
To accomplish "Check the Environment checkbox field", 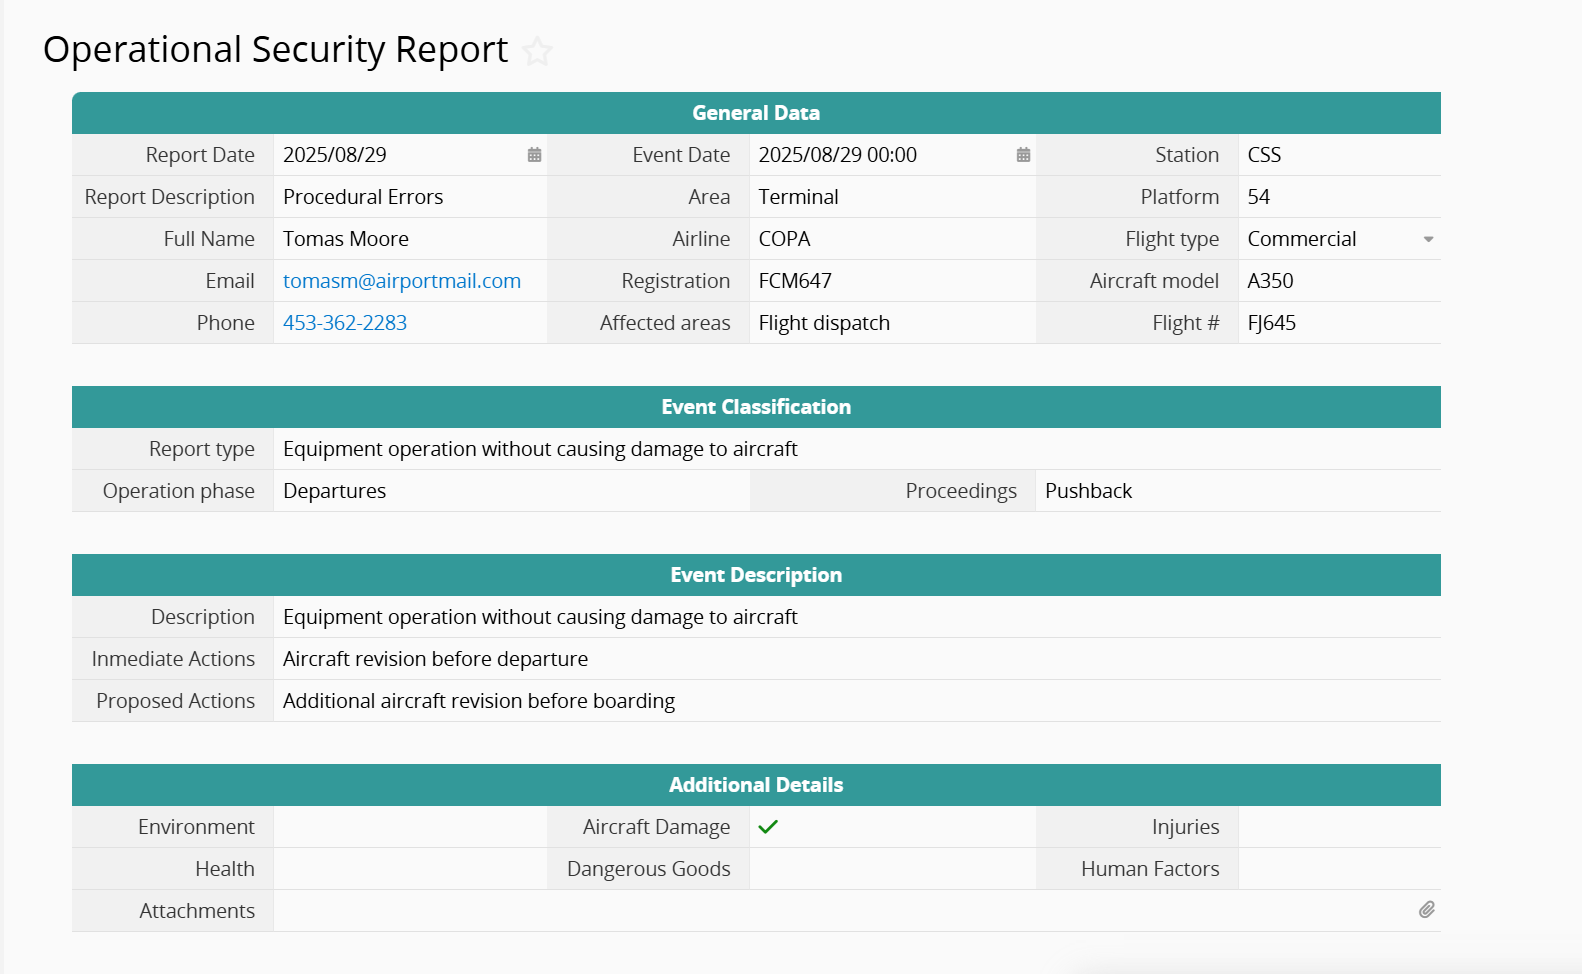I will [409, 827].
